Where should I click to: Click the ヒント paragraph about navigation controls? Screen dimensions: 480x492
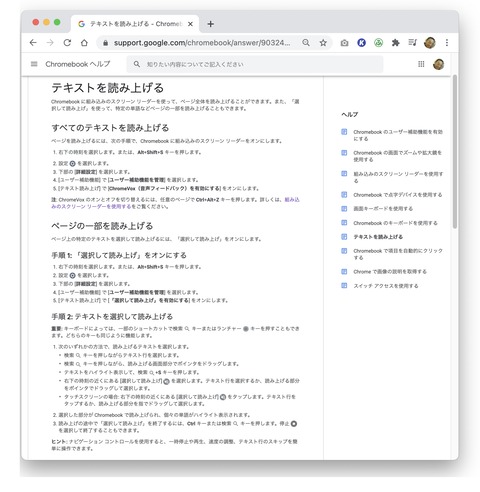point(174,445)
